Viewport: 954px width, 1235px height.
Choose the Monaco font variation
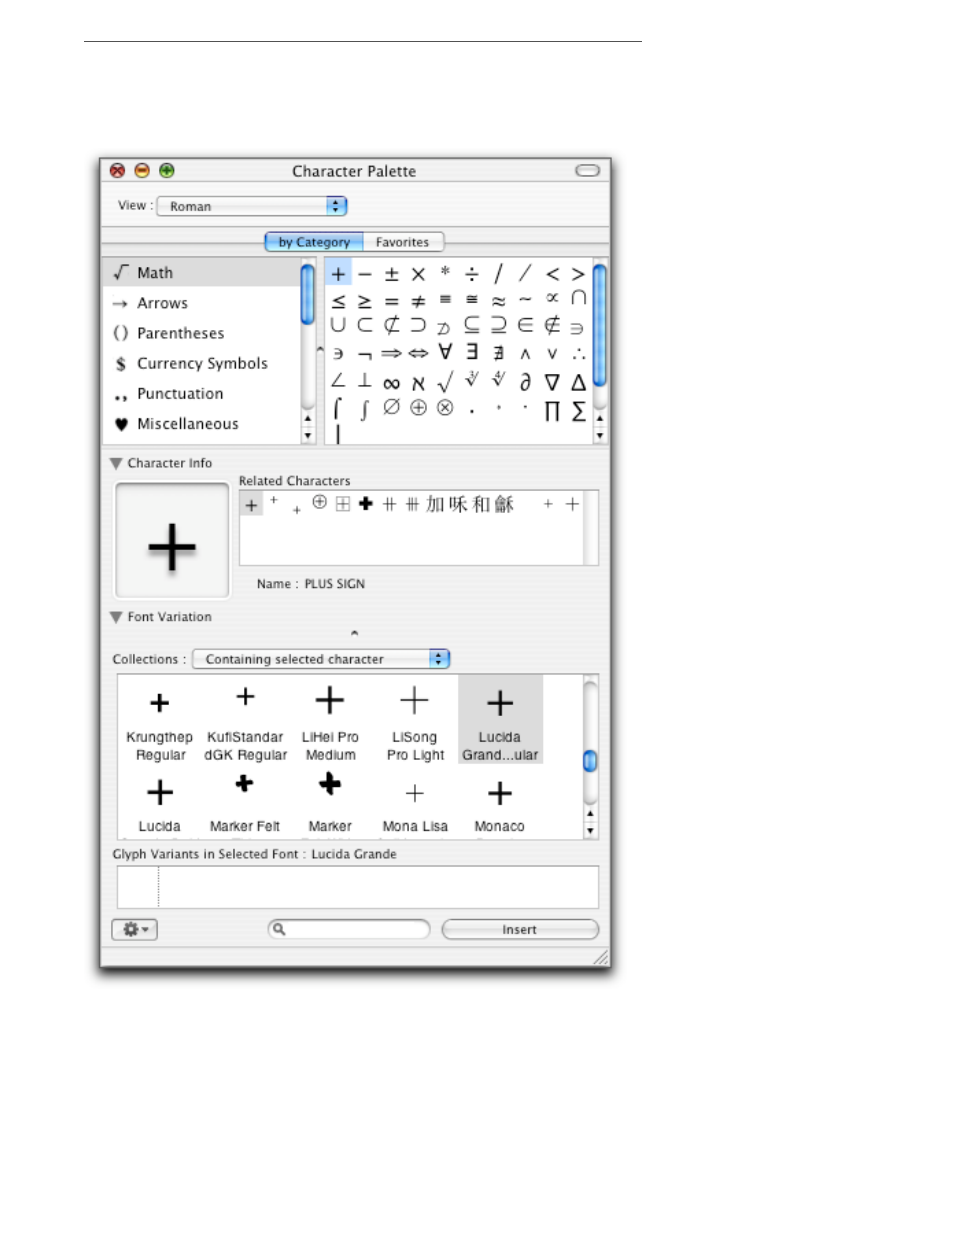coord(500,804)
